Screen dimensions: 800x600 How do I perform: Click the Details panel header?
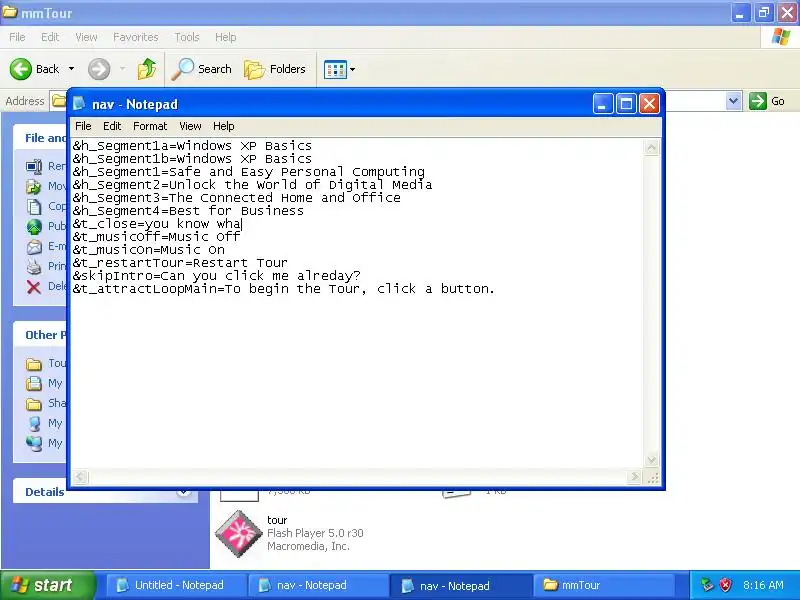point(105,492)
